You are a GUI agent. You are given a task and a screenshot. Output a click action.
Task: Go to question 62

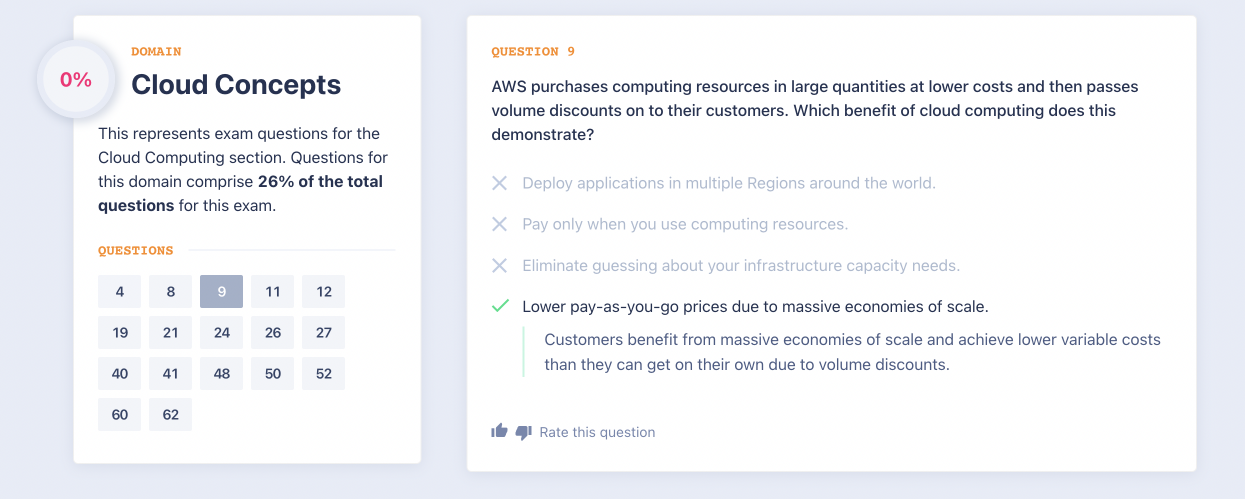coord(171,415)
